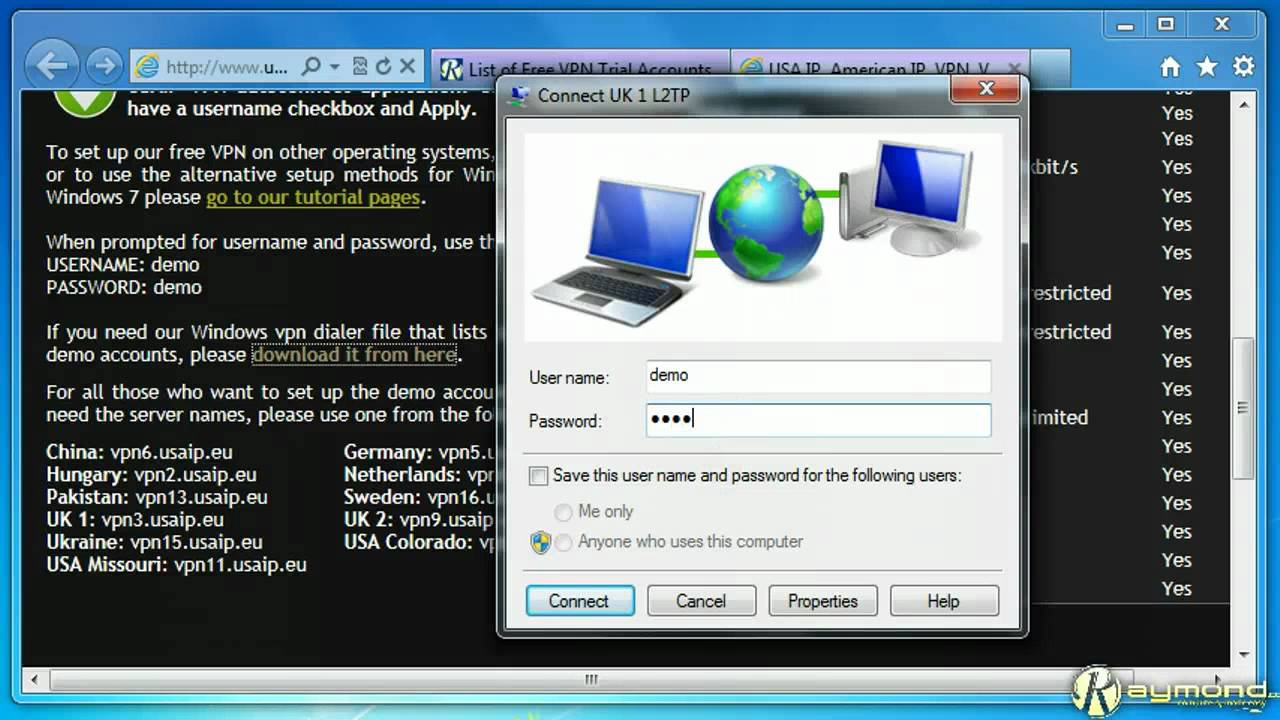Open Properties of the VPN connection
The height and width of the screenshot is (720, 1280).
823,601
